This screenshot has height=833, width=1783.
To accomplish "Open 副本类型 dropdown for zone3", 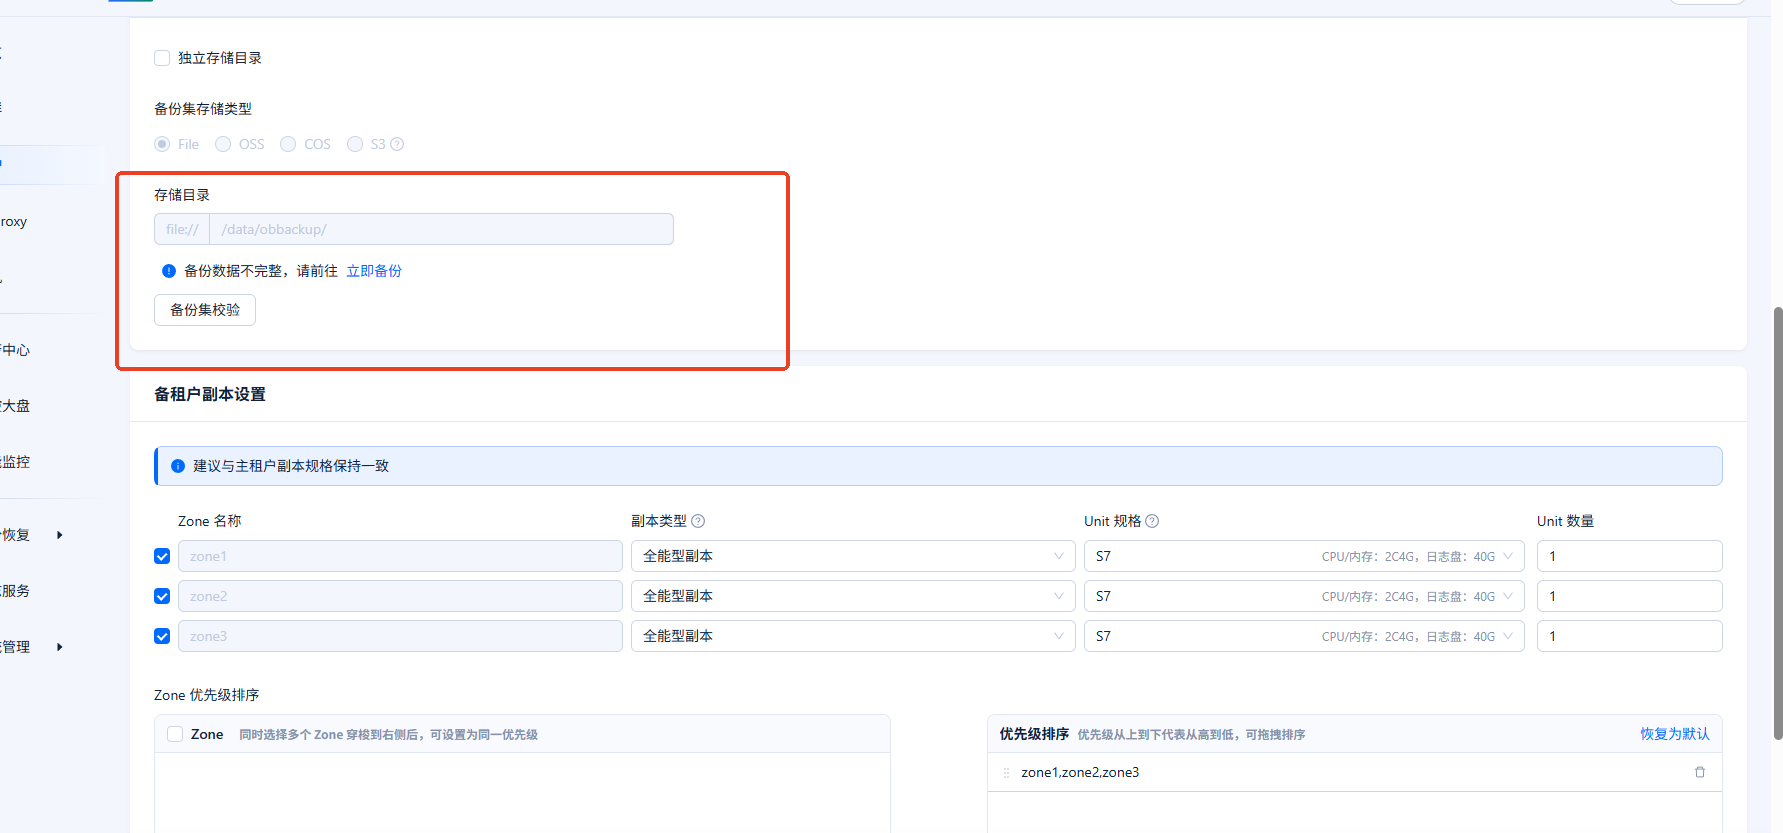I will point(852,636).
